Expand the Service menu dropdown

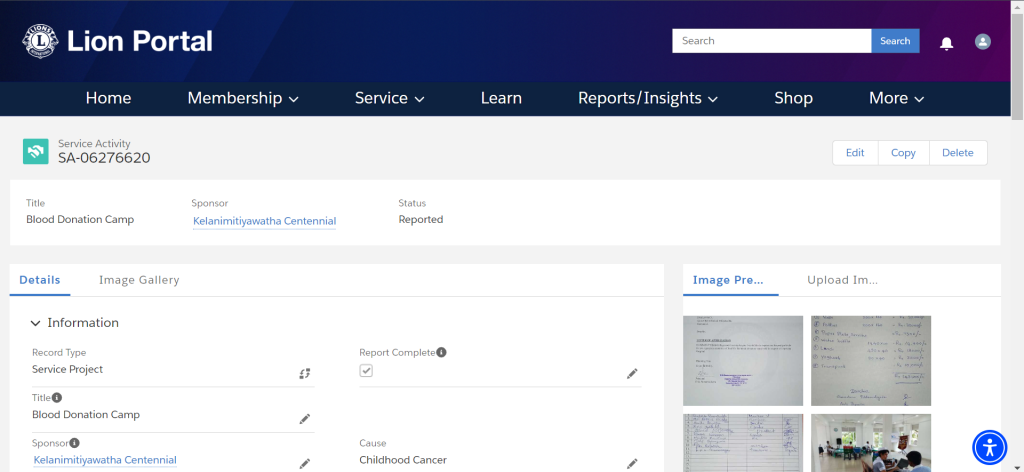click(390, 99)
